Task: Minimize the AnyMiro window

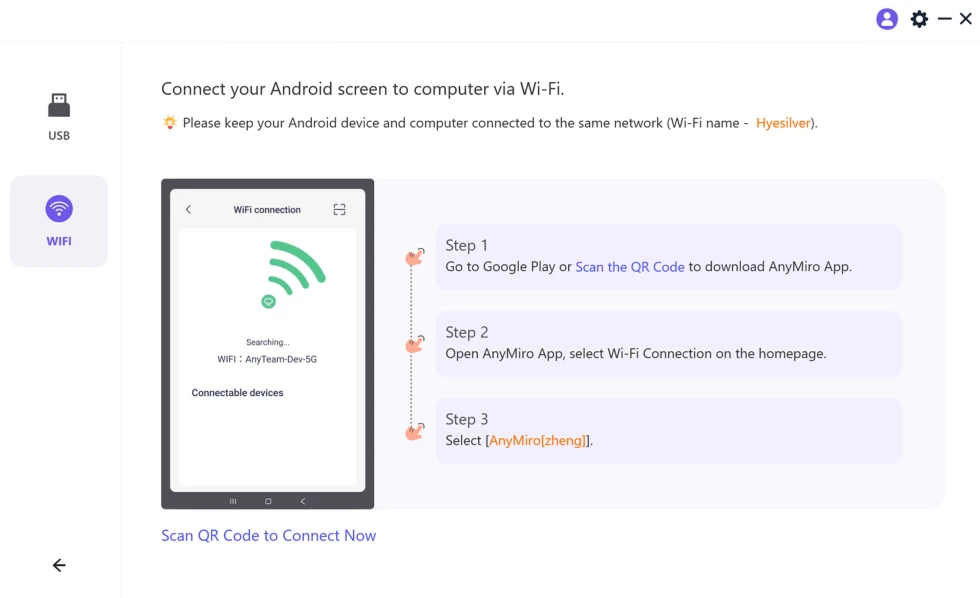Action: tap(944, 19)
